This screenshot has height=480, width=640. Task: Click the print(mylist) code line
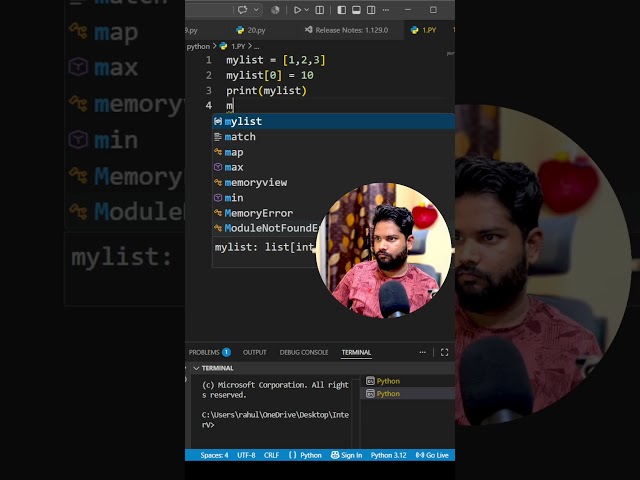point(267,90)
